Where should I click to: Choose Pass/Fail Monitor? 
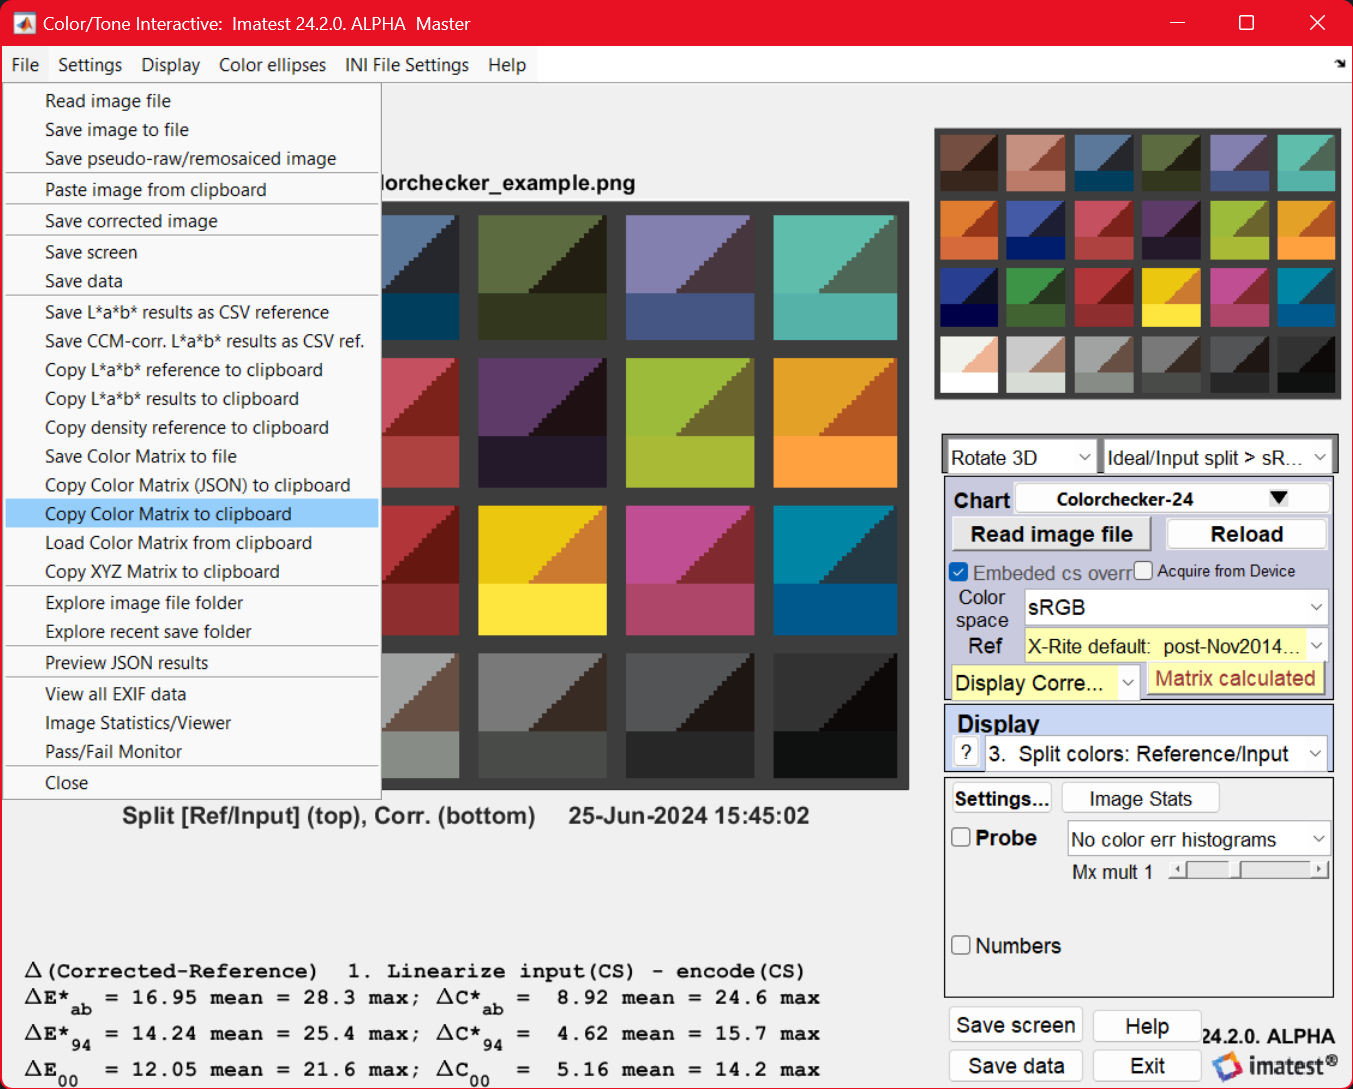(x=192, y=752)
